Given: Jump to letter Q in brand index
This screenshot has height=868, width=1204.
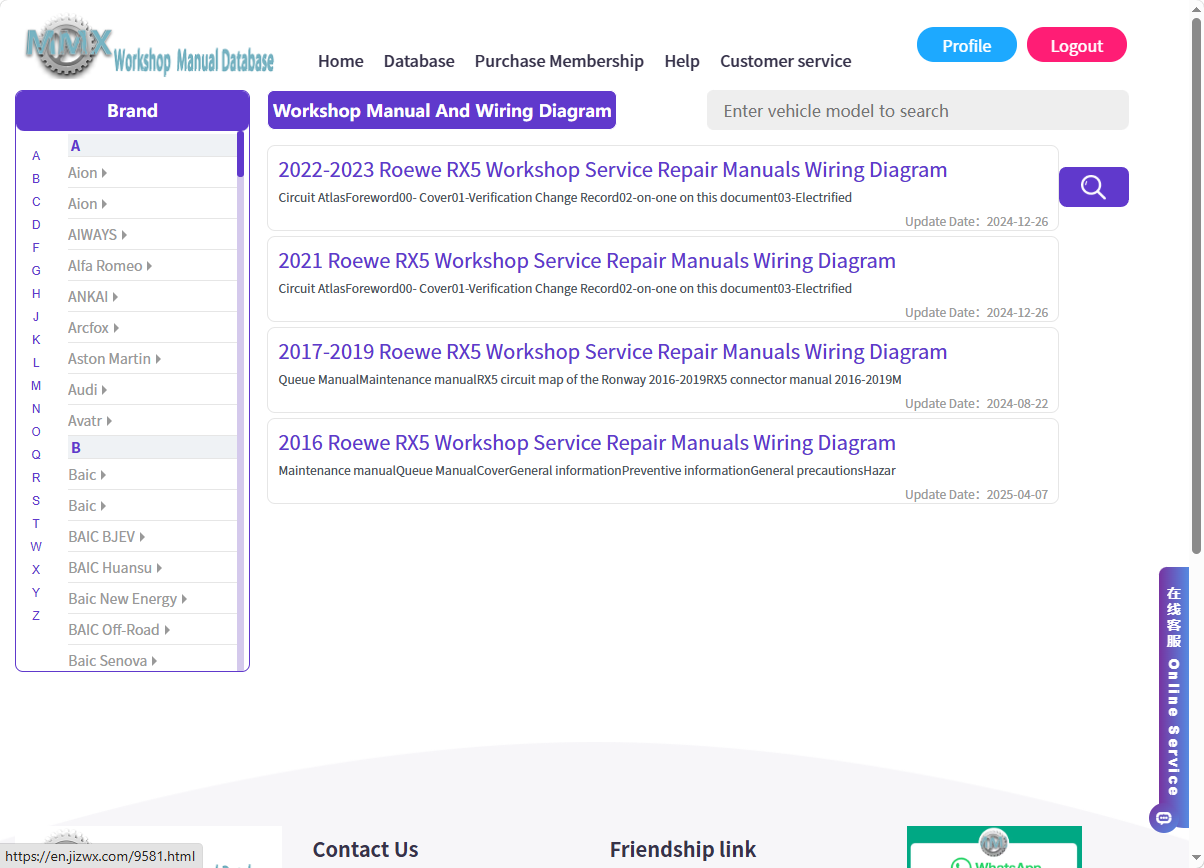Looking at the screenshot, I should [x=36, y=455].
